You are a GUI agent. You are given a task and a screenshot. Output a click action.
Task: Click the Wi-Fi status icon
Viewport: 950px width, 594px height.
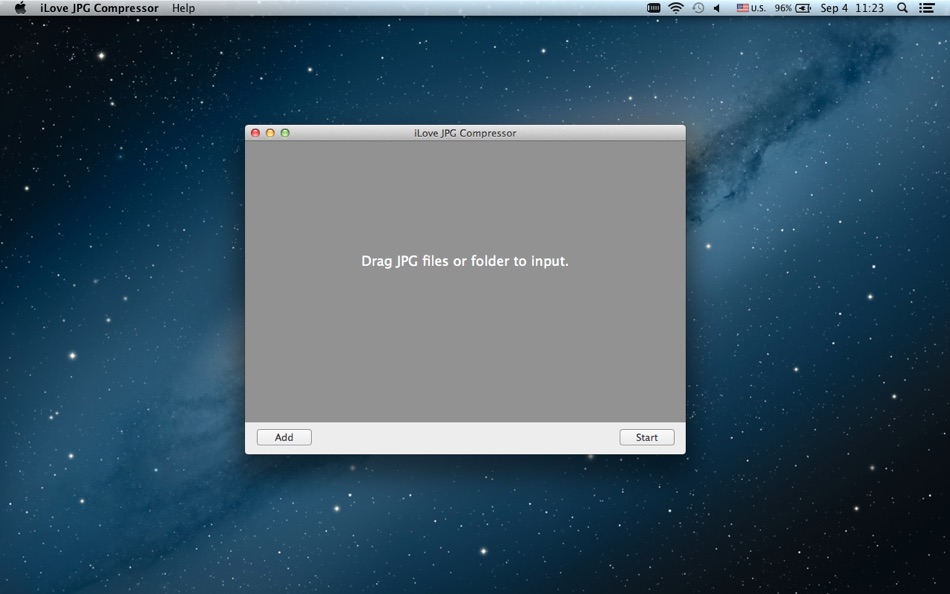(676, 8)
